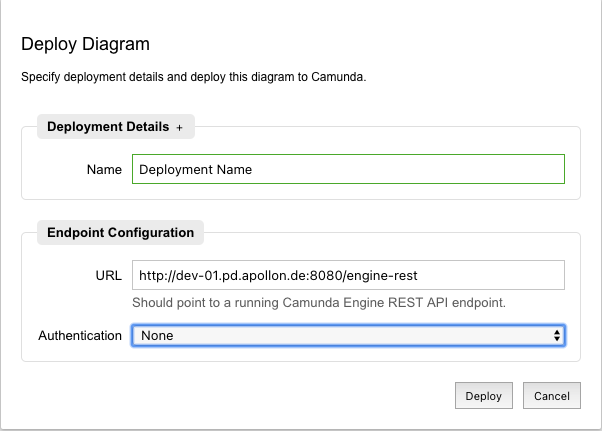
Task: Click the Name field label
Action: (x=104, y=169)
